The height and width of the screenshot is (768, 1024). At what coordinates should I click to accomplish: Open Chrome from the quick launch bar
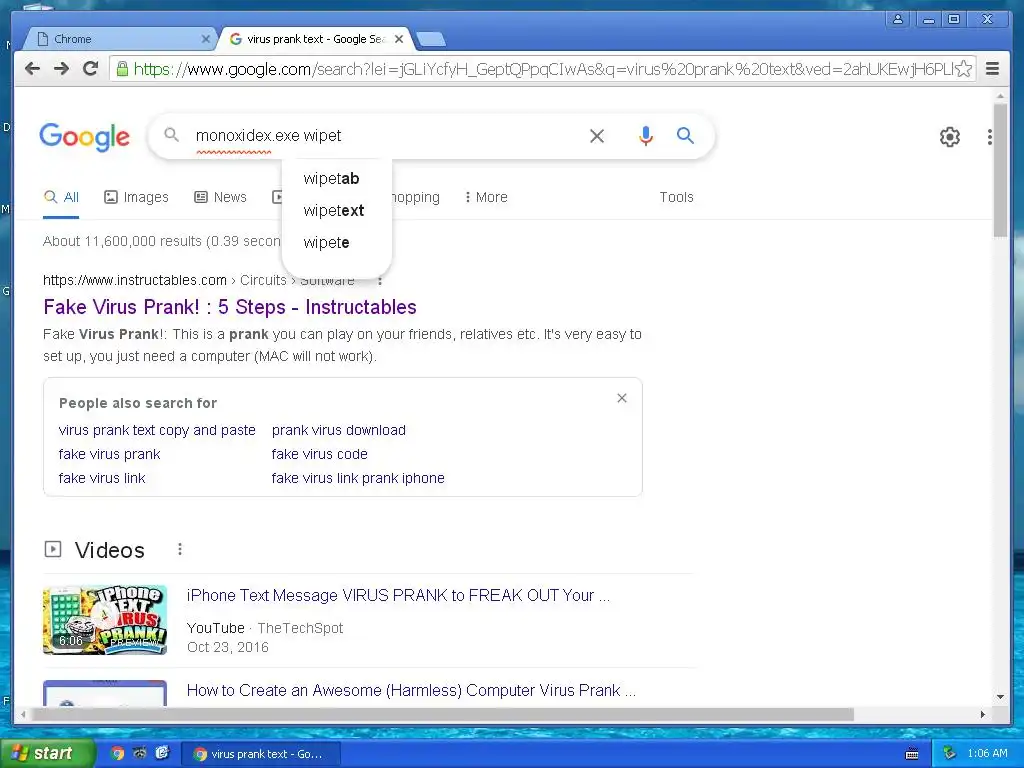(118, 753)
